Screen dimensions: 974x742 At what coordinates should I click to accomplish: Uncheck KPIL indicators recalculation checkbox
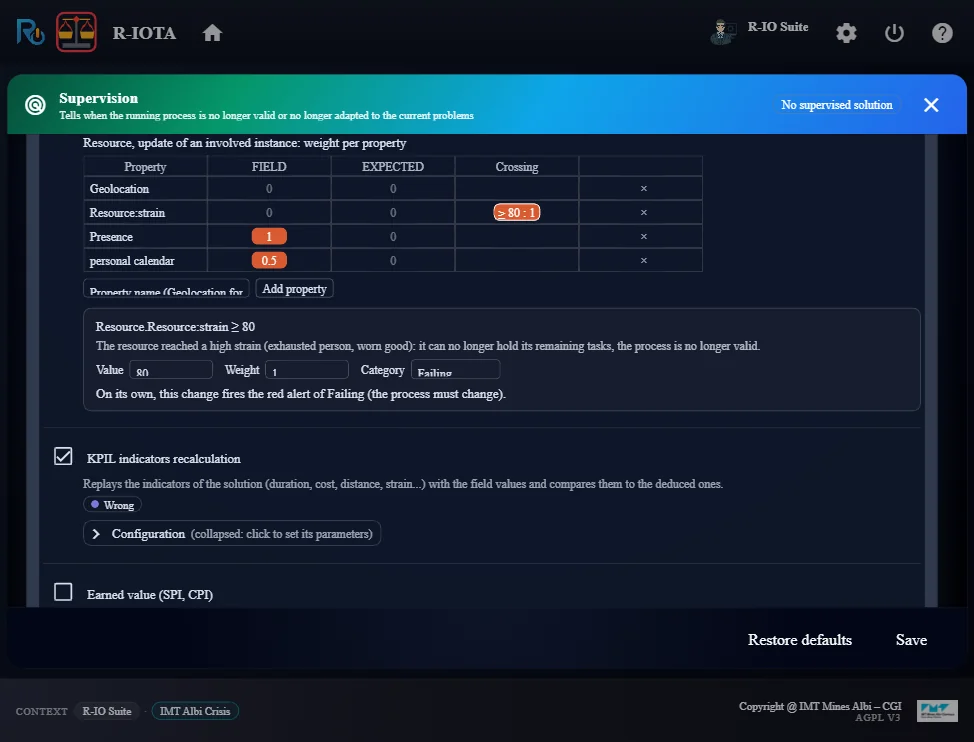point(63,456)
